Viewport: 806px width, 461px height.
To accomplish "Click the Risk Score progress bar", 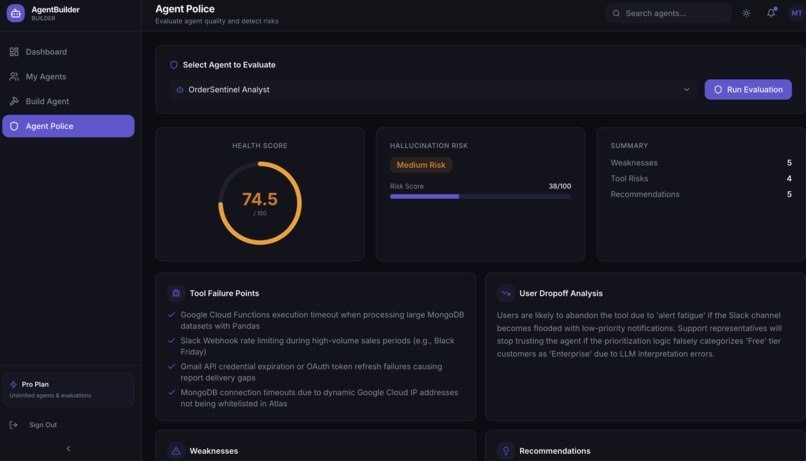I will (x=480, y=196).
